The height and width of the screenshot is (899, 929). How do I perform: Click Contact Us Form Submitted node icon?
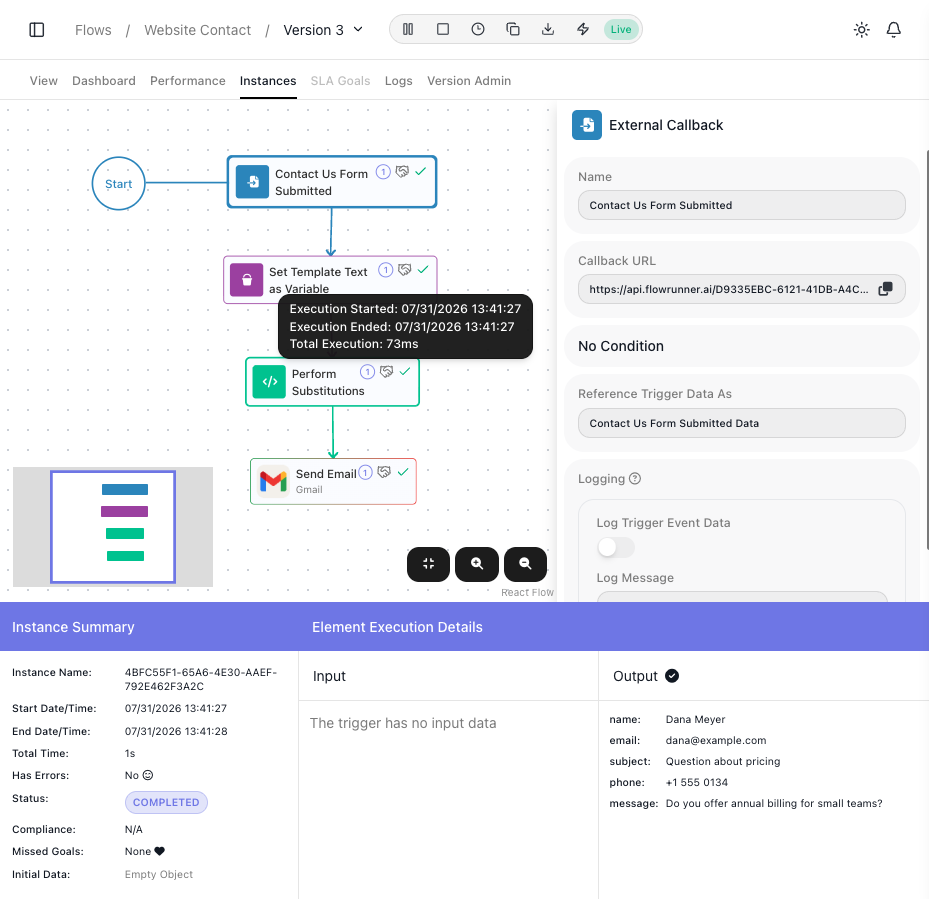click(252, 181)
